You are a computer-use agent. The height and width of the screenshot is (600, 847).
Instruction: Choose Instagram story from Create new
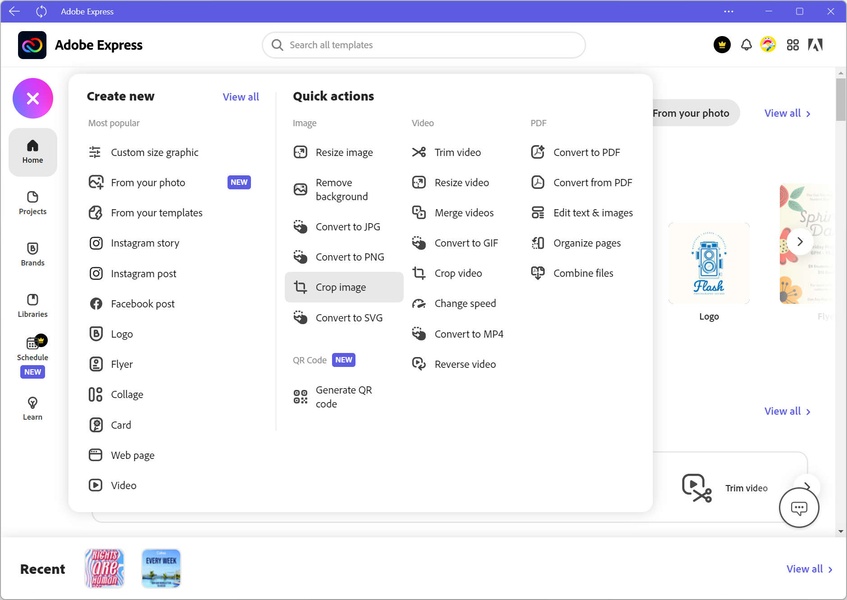(x=145, y=243)
